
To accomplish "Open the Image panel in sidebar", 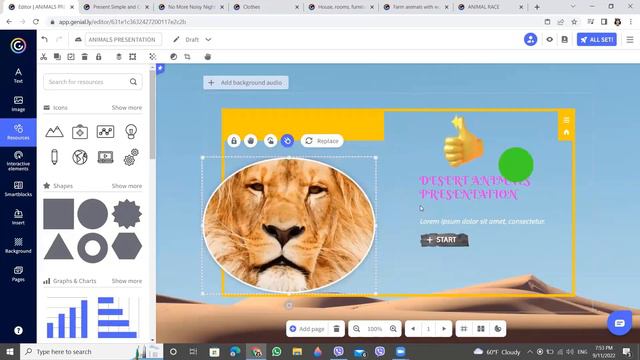I will [x=18, y=104].
